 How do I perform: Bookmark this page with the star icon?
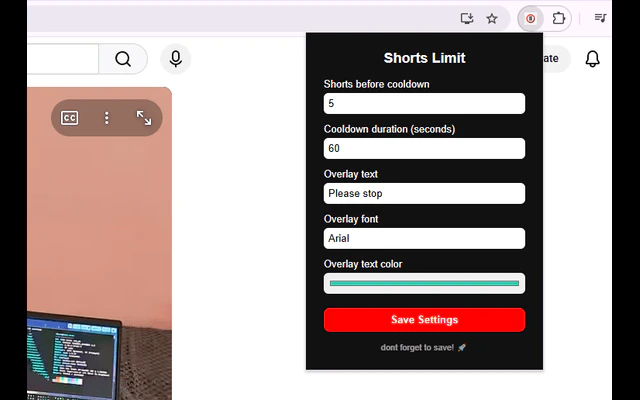(x=492, y=18)
